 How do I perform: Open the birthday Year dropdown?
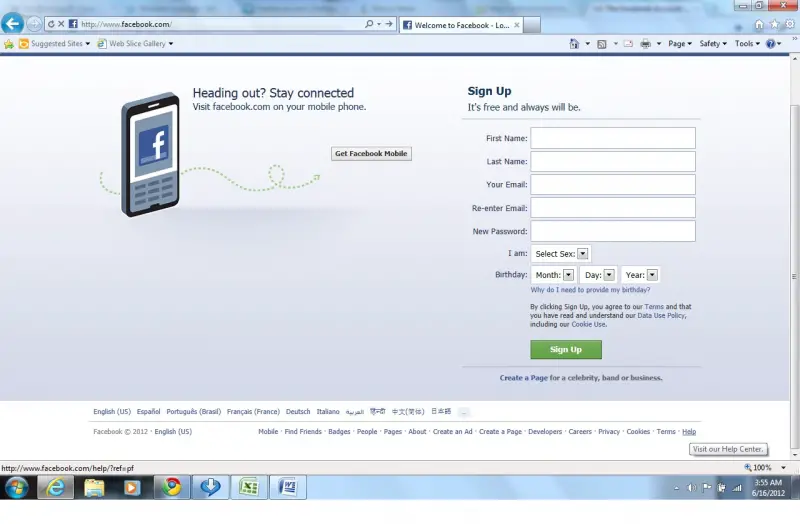(640, 275)
